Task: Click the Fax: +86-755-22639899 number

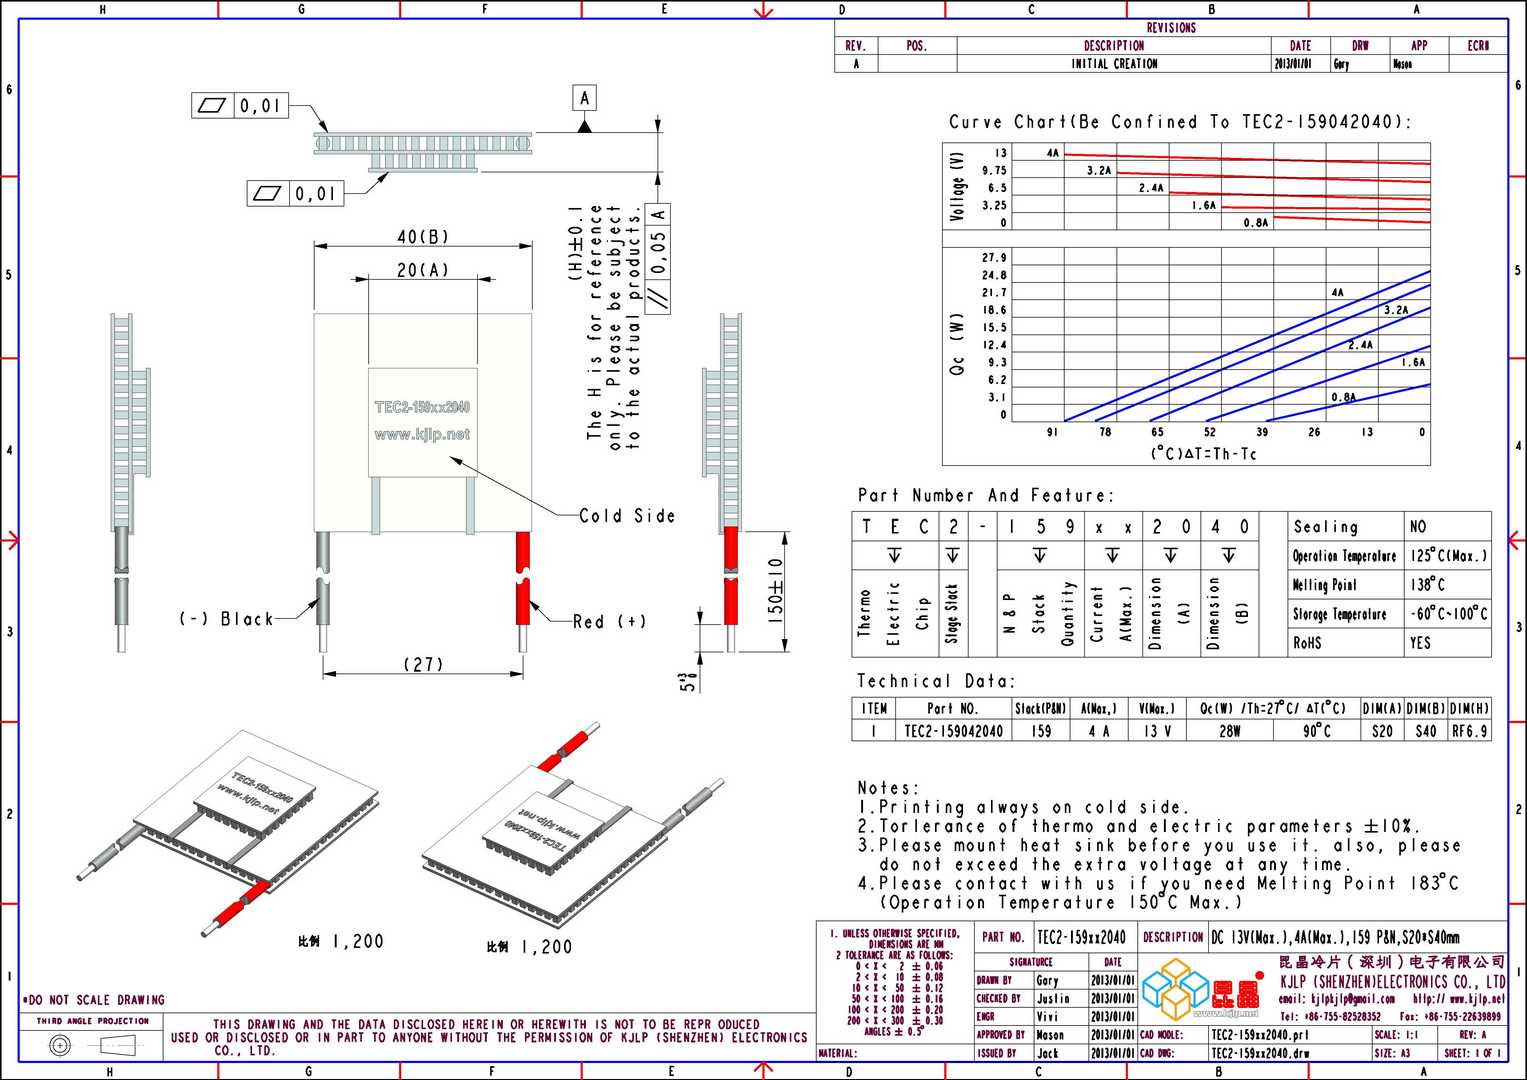Action: click(x=1449, y=1016)
